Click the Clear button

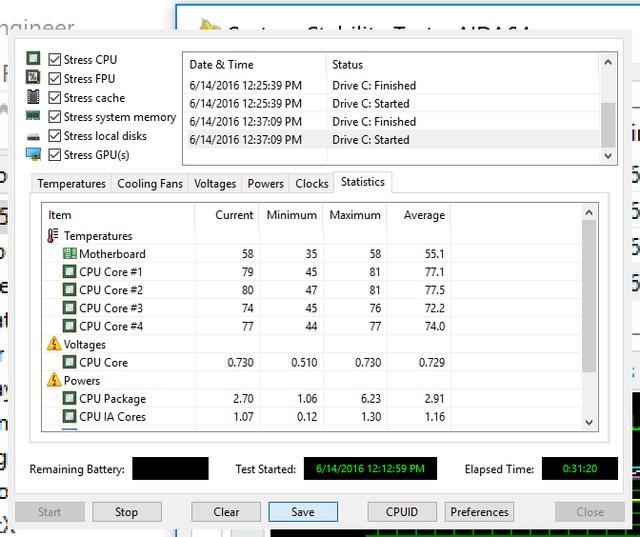coord(226,512)
